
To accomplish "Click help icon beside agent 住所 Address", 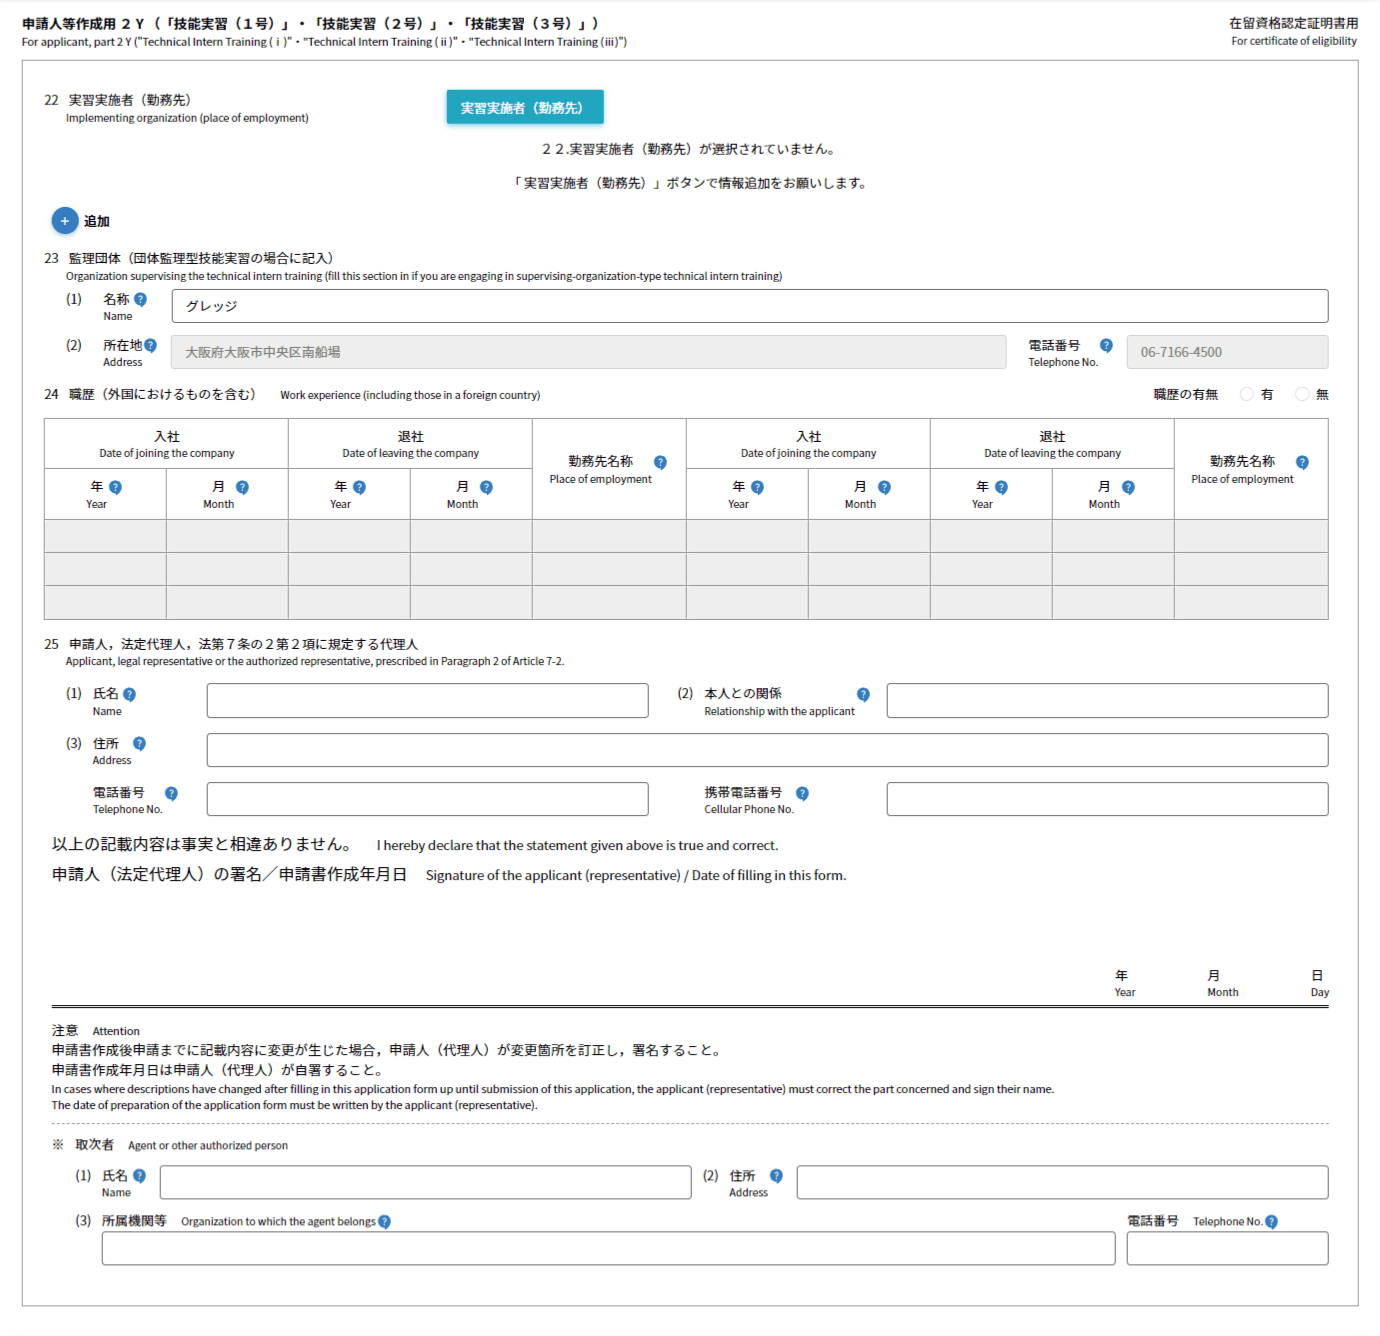I will pyautogui.click(x=776, y=1176).
